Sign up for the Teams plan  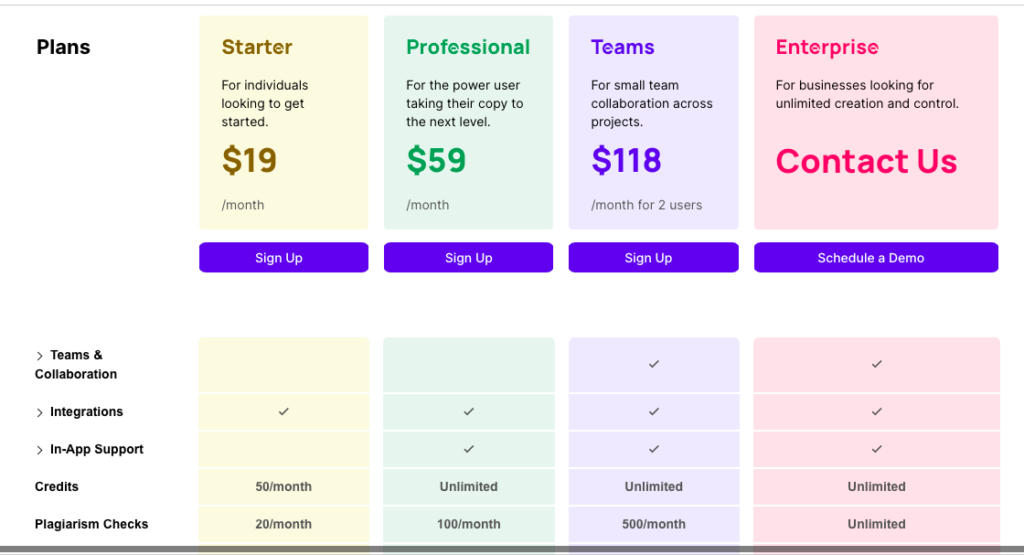tap(653, 257)
